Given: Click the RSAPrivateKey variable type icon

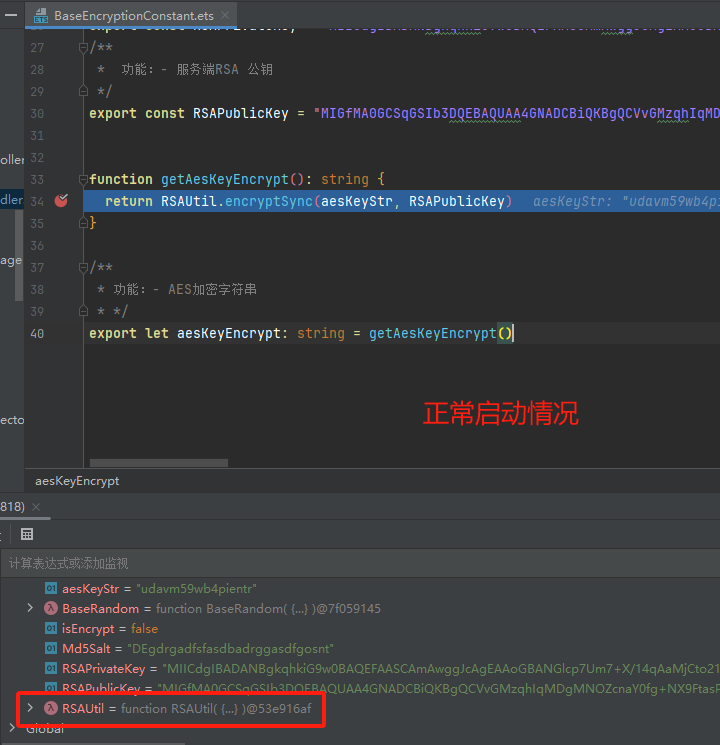Looking at the screenshot, I should click(51, 668).
